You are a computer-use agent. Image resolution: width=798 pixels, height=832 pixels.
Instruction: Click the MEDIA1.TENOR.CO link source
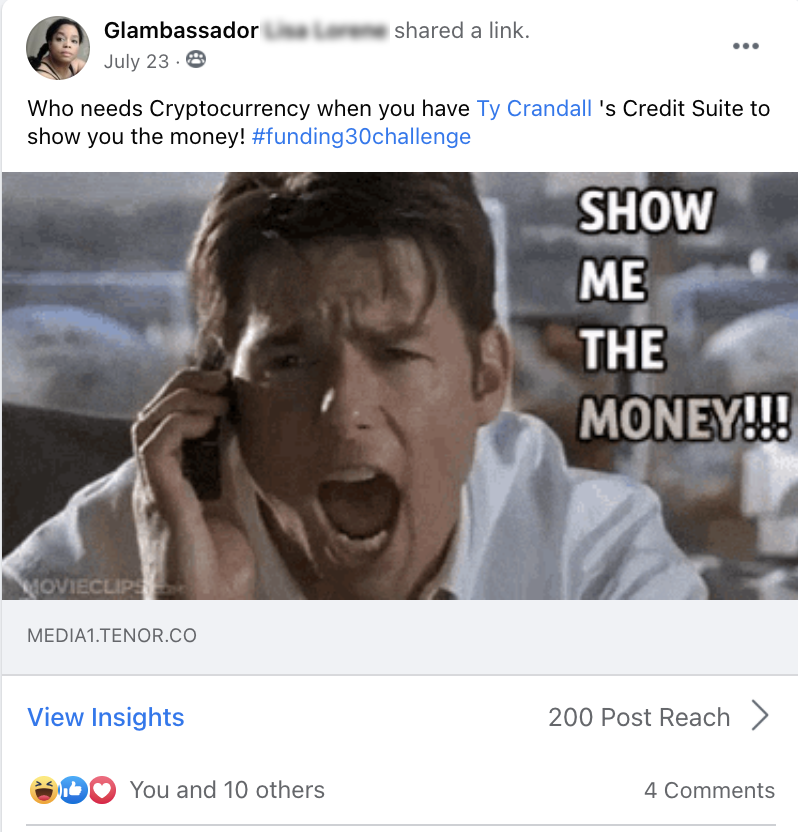pyautogui.click(x=112, y=636)
